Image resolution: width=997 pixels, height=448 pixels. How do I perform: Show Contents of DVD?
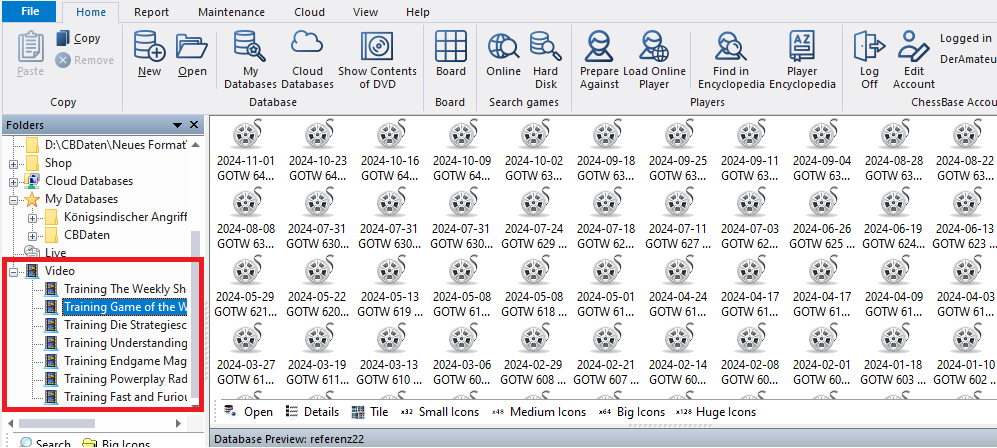pos(377,60)
